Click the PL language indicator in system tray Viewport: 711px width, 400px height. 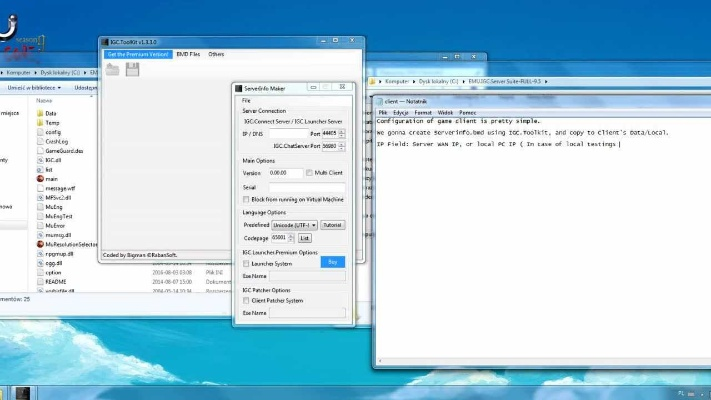681,393
